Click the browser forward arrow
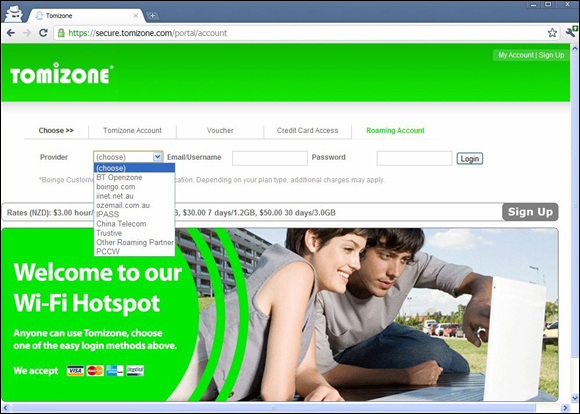The width and height of the screenshot is (580, 414). (x=27, y=33)
